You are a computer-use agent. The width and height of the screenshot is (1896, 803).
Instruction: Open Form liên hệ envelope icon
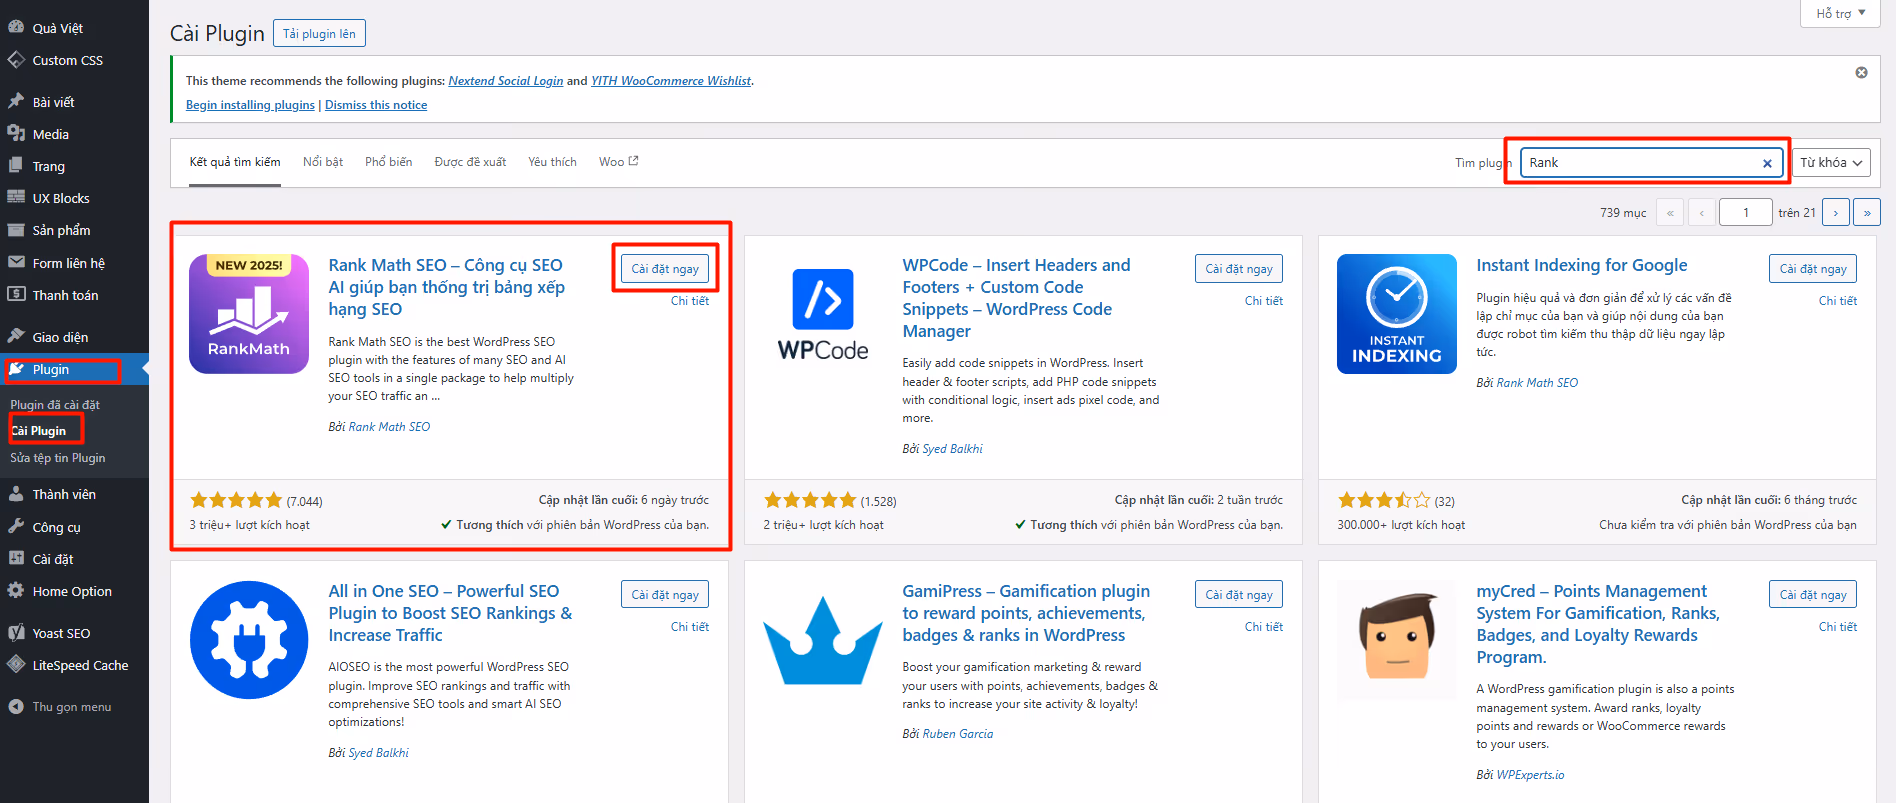pyautogui.click(x=16, y=263)
